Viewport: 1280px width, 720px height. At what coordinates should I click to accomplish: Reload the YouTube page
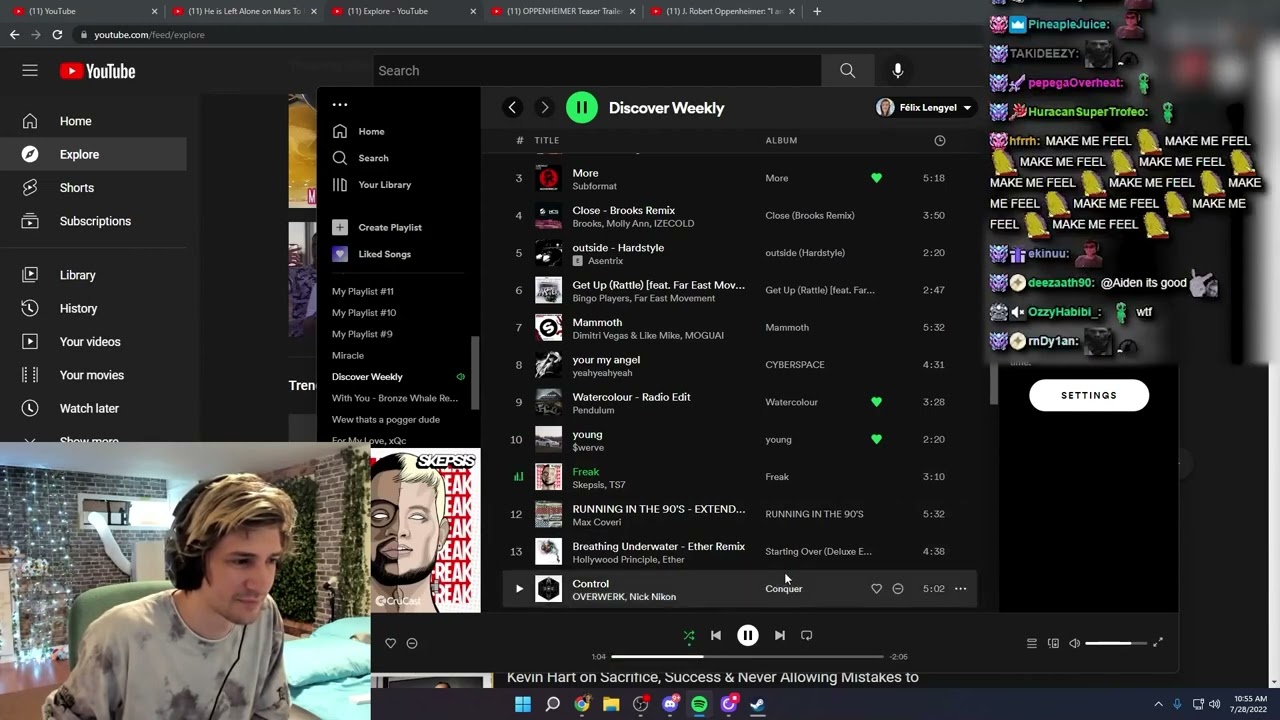[x=57, y=34]
